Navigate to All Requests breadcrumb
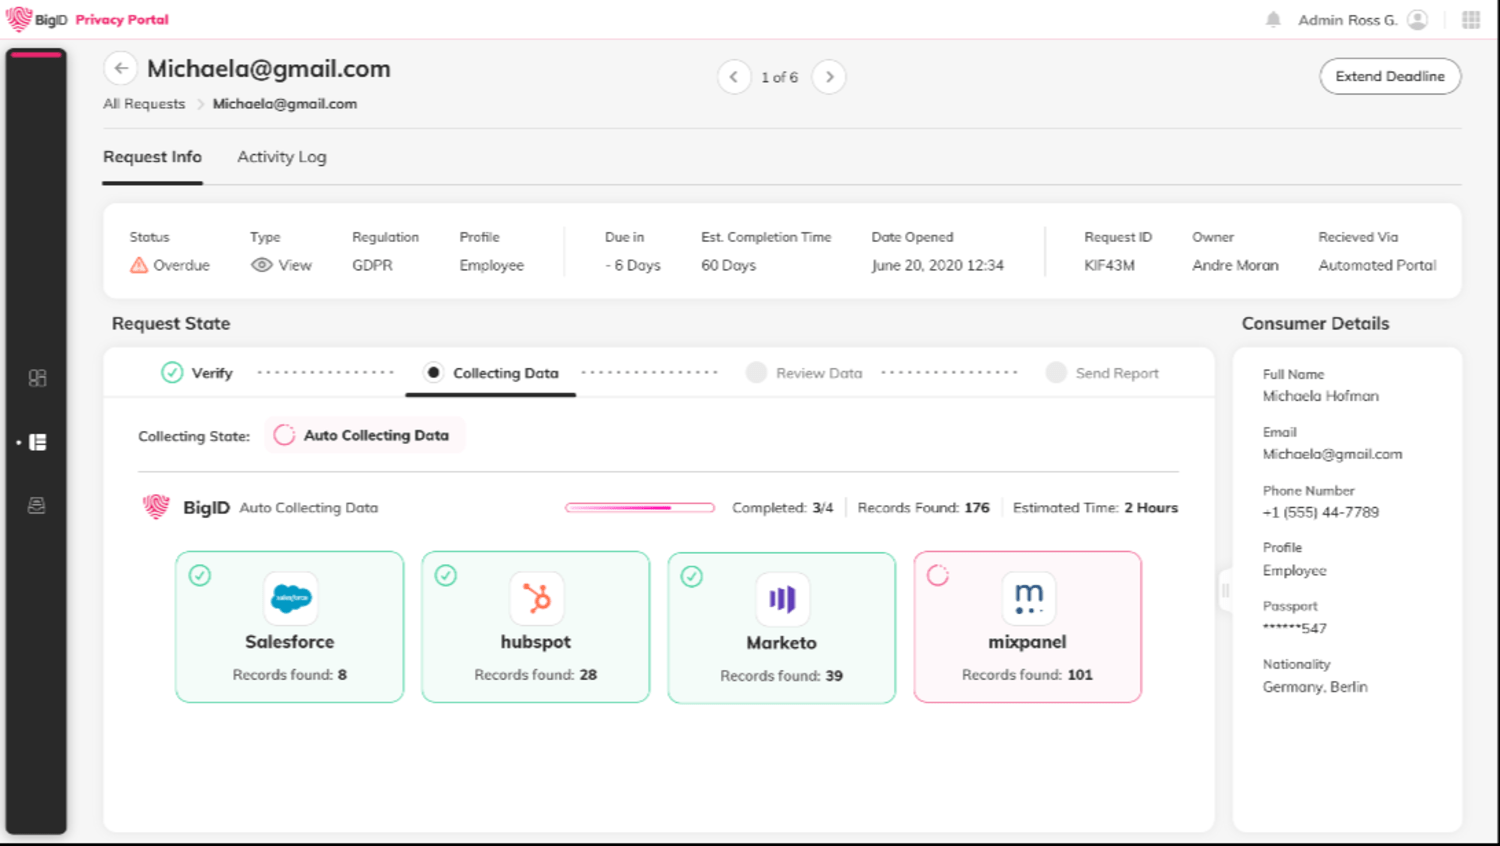The height and width of the screenshot is (846, 1500). tap(144, 104)
